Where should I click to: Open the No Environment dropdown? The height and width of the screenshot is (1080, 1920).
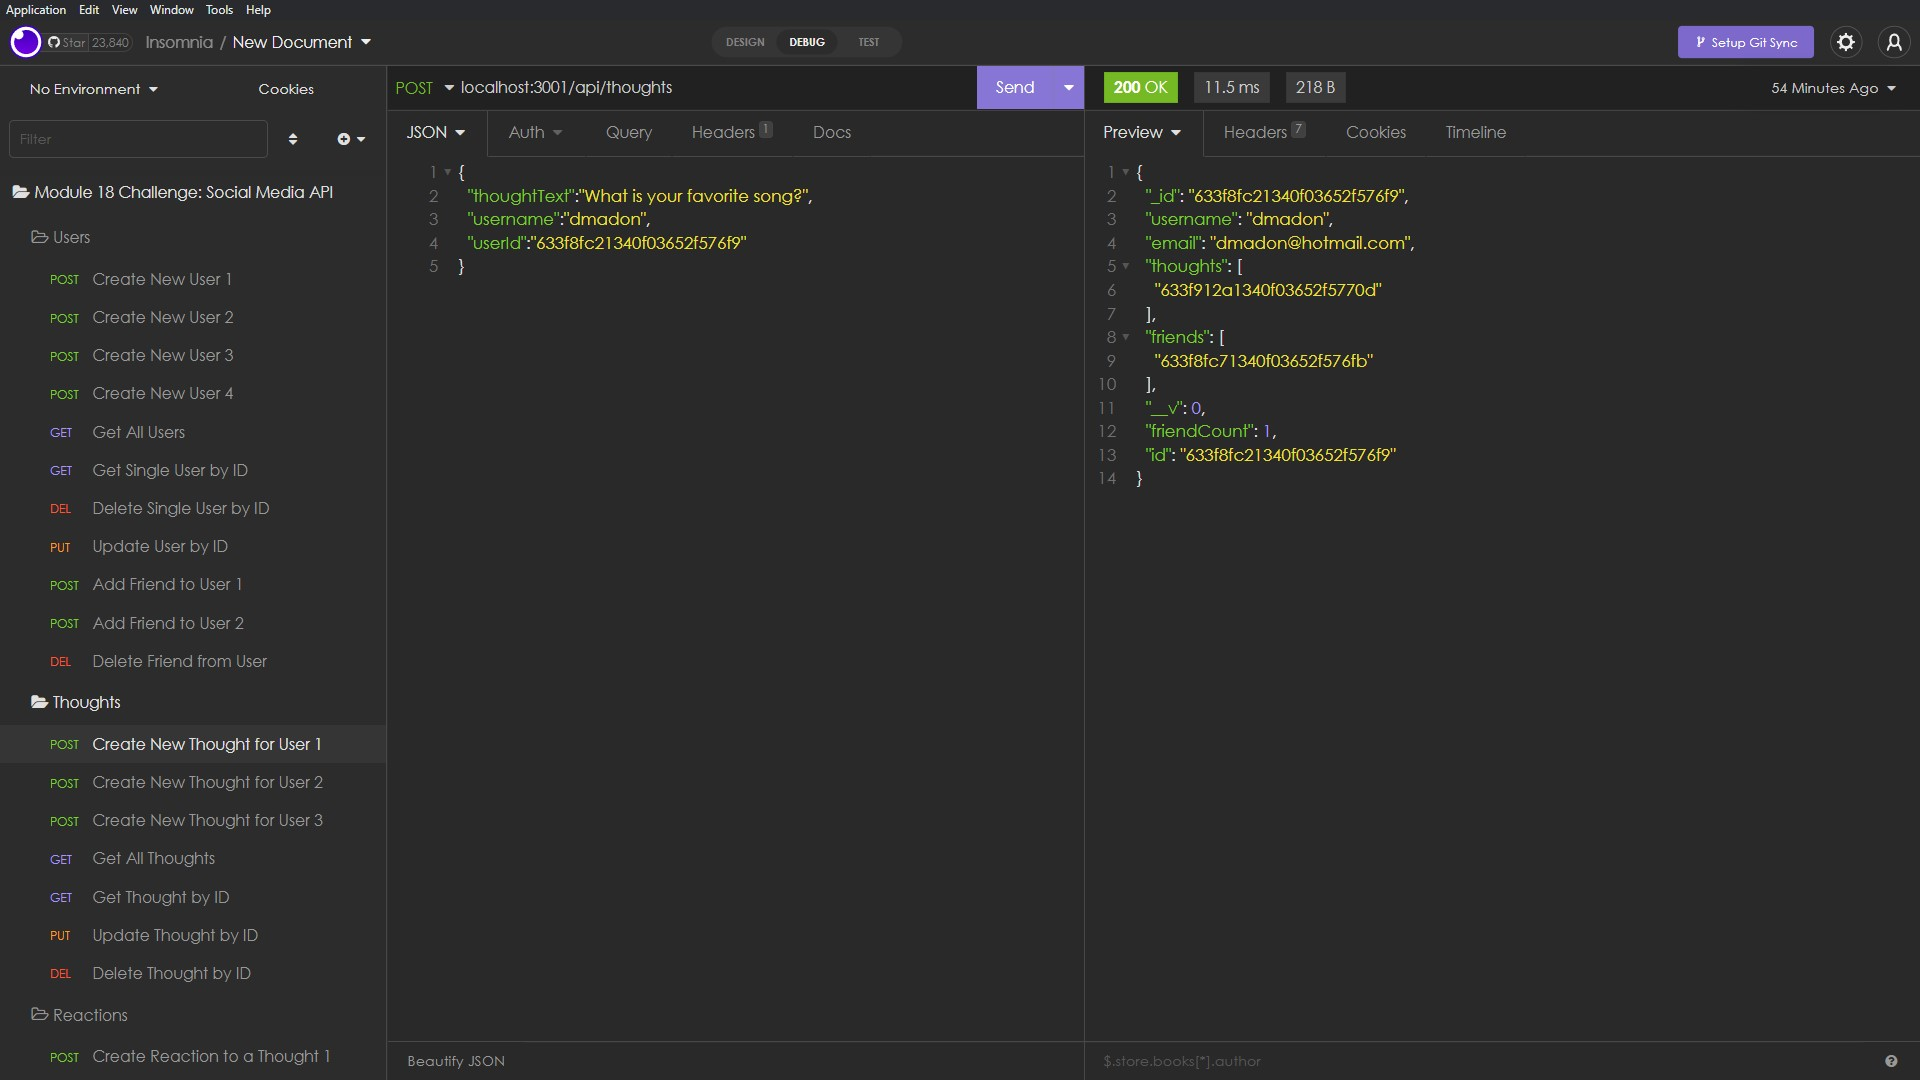(x=92, y=88)
